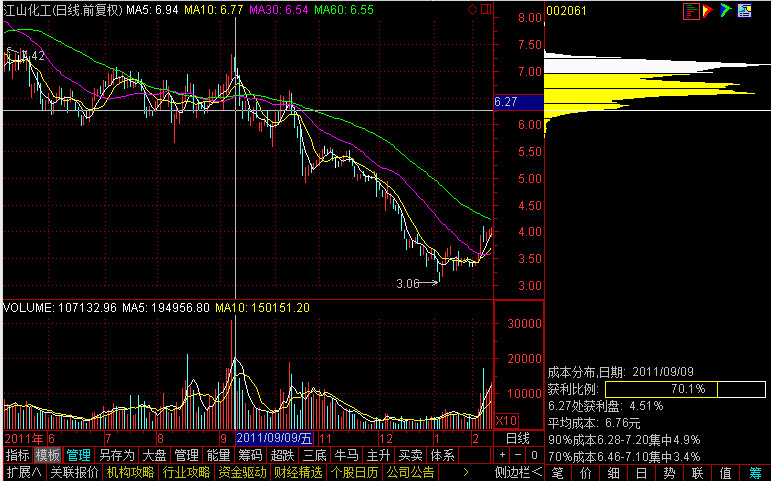
Task: Click the 超跌 indicator button
Action: (x=283, y=455)
